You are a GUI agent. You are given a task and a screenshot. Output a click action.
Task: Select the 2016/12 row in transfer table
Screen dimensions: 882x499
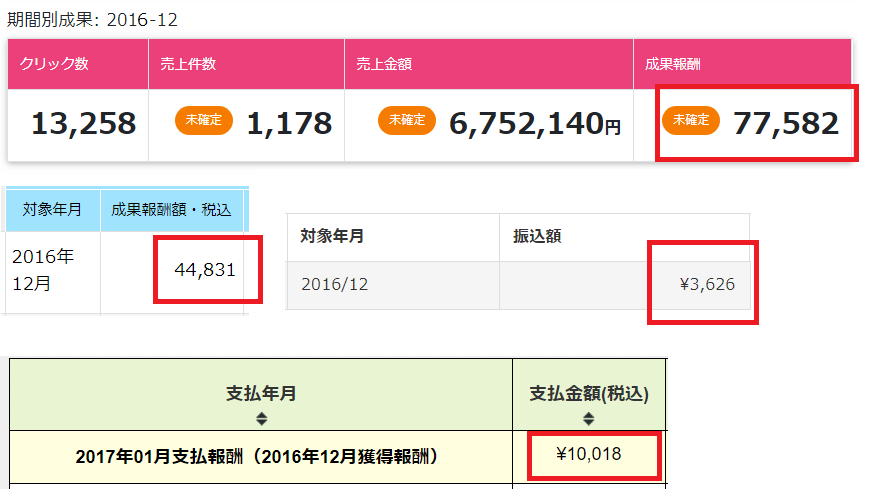392,285
